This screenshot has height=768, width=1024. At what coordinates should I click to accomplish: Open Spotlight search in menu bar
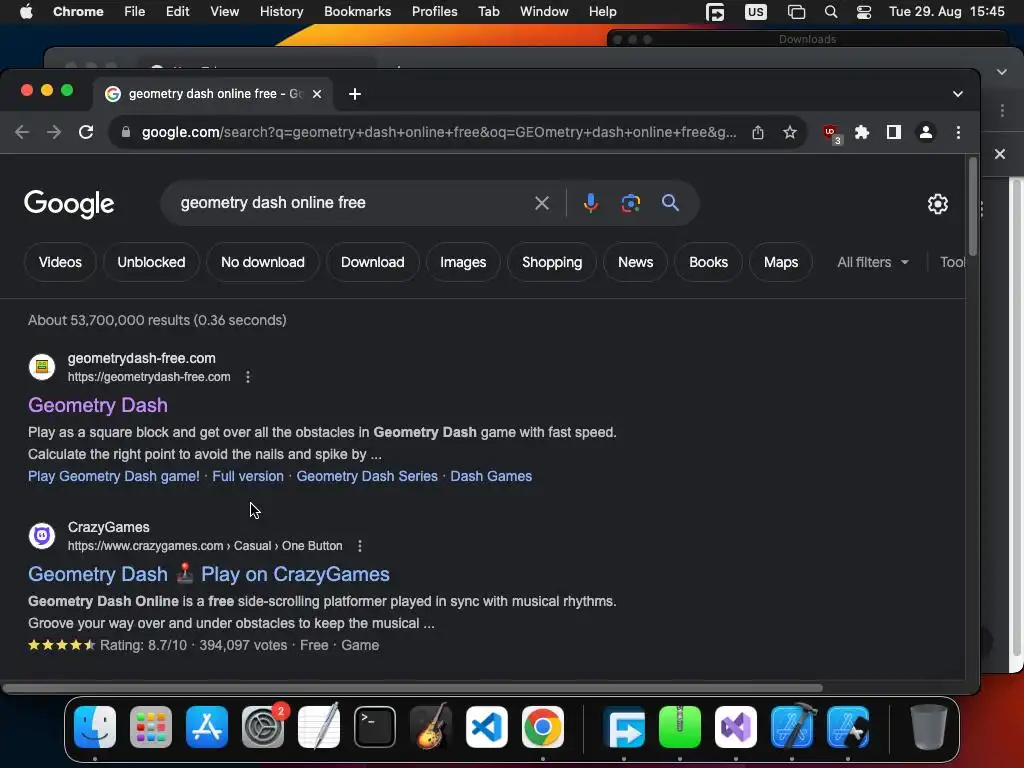coord(831,12)
